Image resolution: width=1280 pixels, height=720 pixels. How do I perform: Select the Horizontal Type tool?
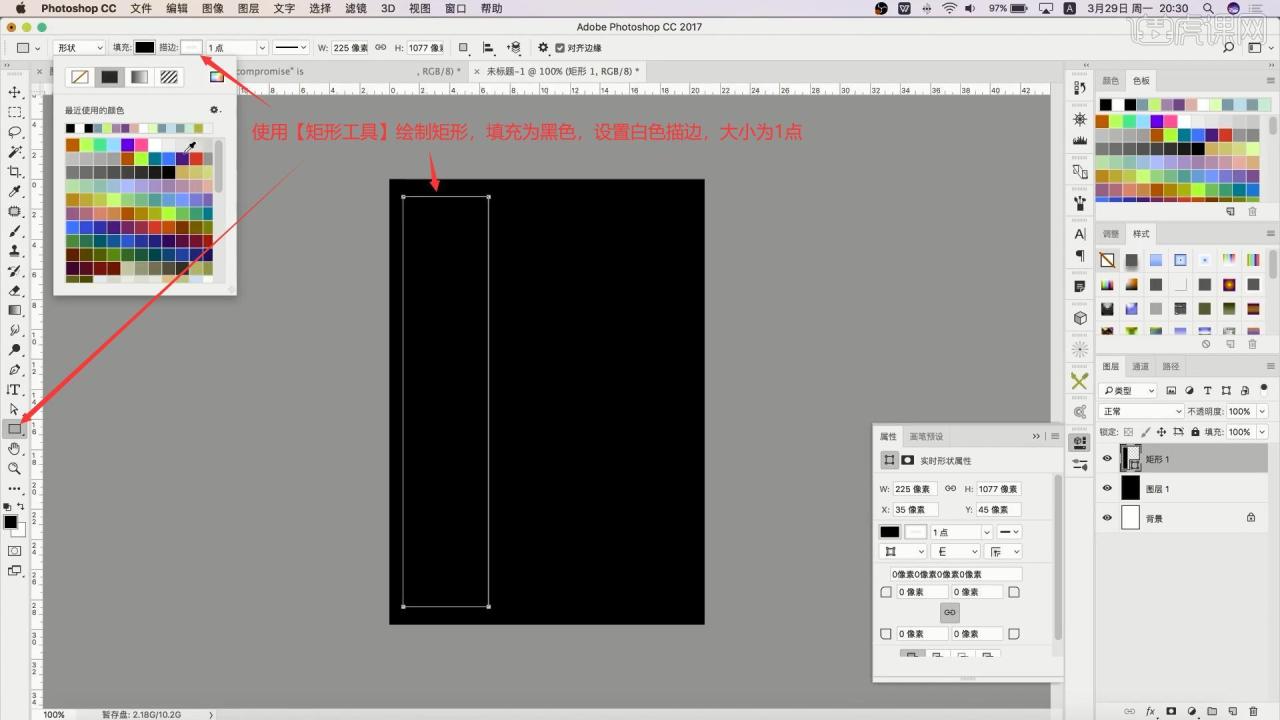pyautogui.click(x=15, y=389)
